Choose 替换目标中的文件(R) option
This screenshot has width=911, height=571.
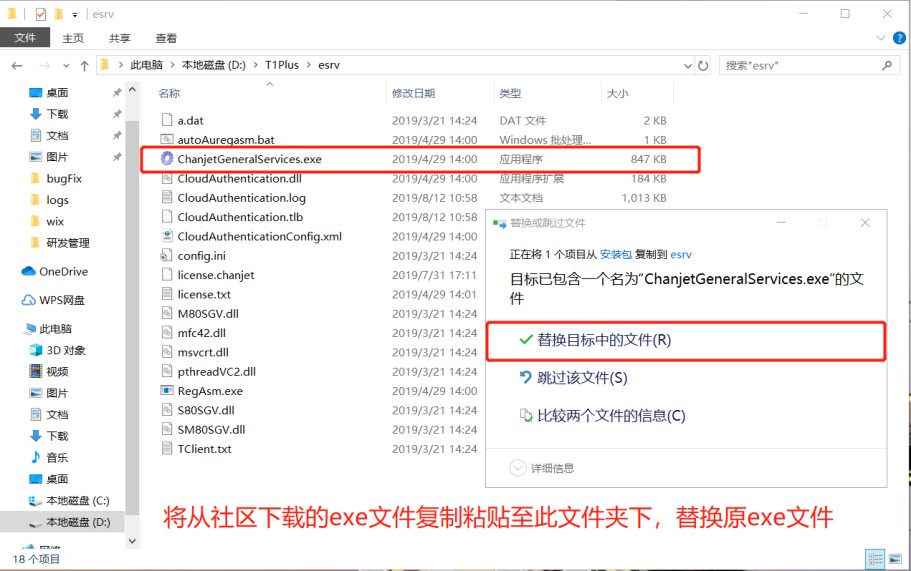686,340
